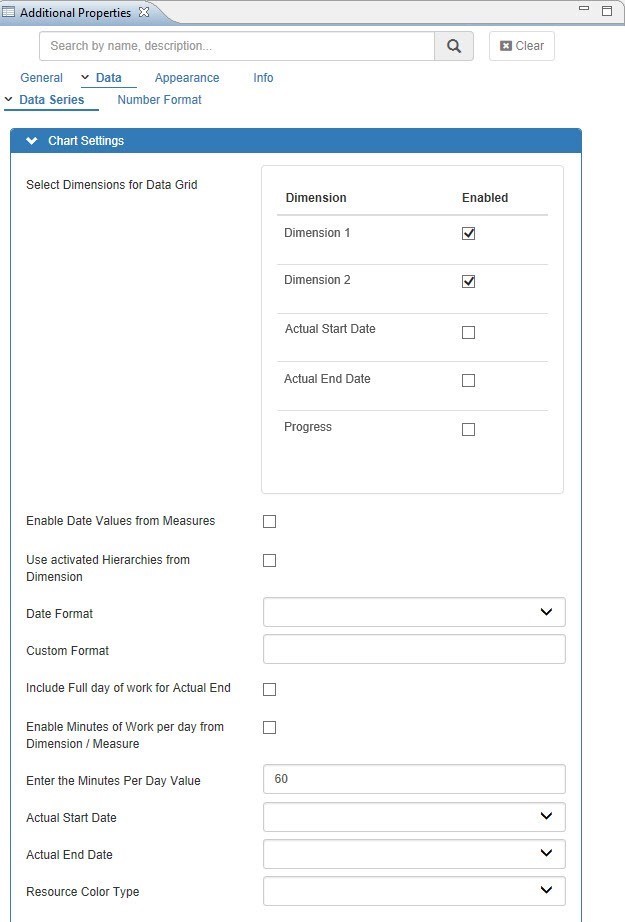Viewport: 625px width, 922px height.
Task: Maximize the Additional Properties panel
Action: point(606,11)
